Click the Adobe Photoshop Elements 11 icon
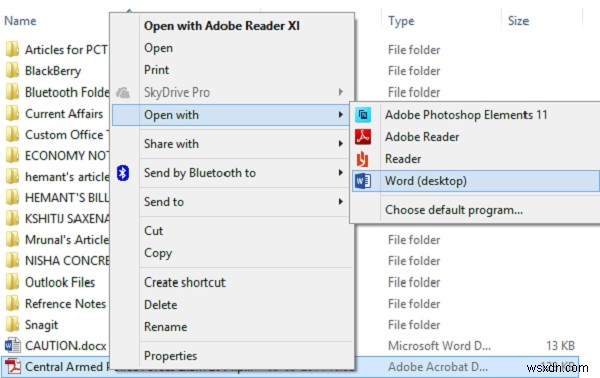 pyautogui.click(x=363, y=115)
